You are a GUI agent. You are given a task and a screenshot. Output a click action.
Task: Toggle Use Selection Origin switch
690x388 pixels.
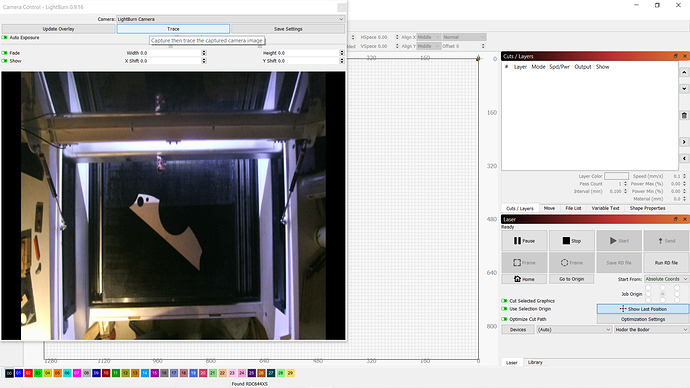(504, 309)
